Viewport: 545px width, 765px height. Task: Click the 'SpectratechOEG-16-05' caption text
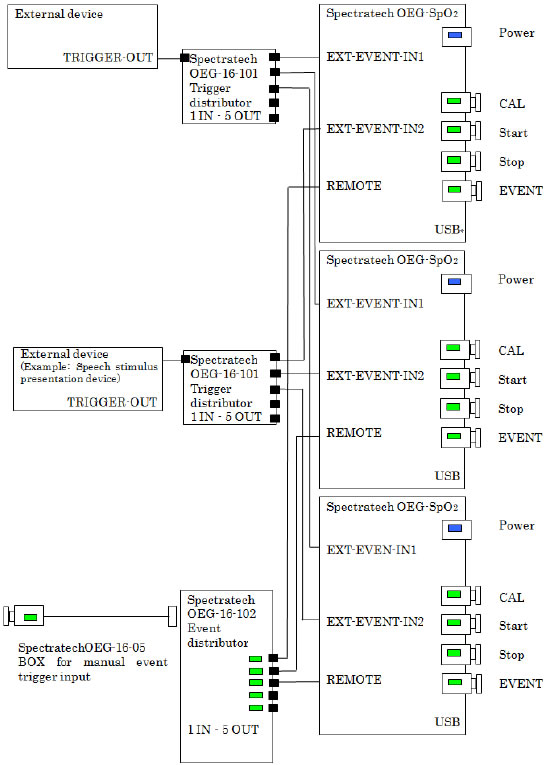point(81,648)
